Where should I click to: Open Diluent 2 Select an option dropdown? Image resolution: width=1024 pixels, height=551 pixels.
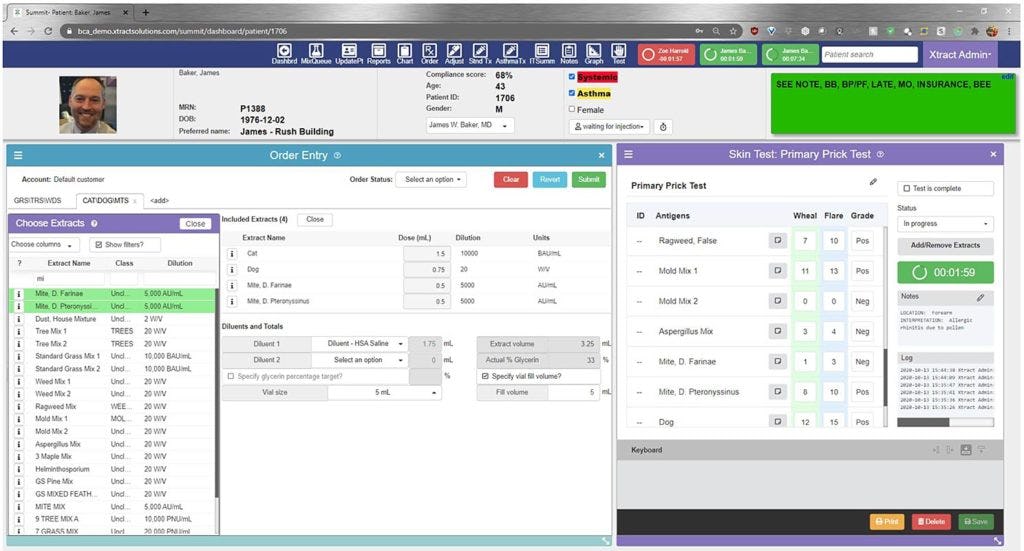click(x=360, y=360)
